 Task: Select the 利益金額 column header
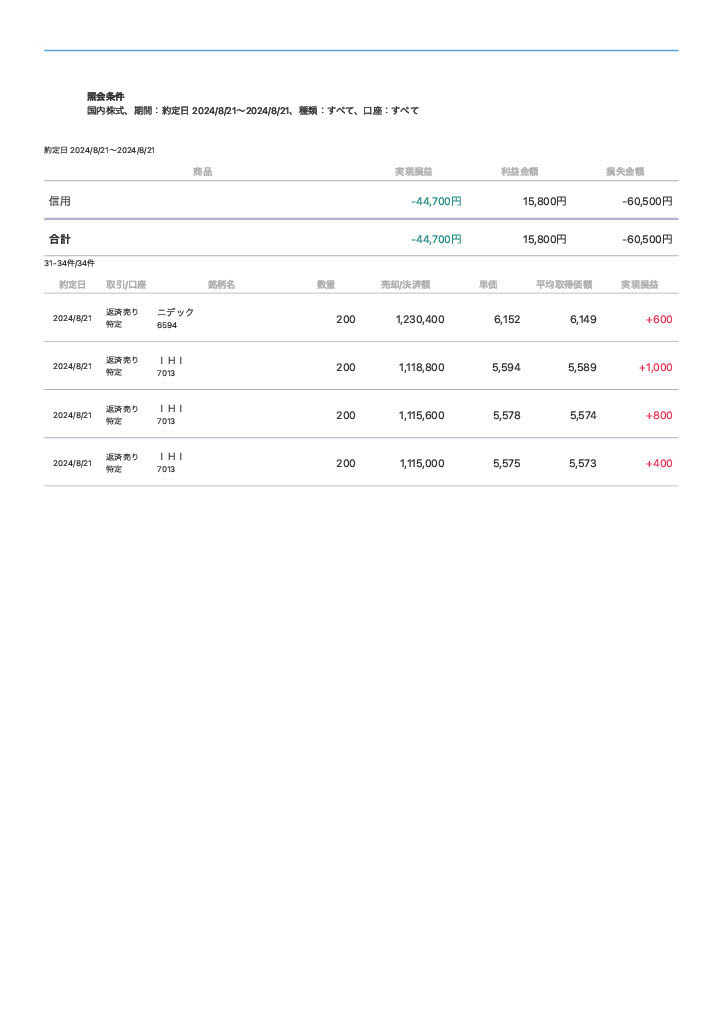[x=519, y=172]
